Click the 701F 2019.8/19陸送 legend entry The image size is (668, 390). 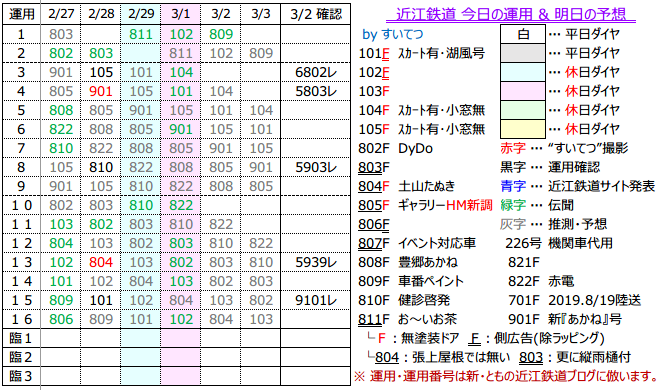click(574, 300)
